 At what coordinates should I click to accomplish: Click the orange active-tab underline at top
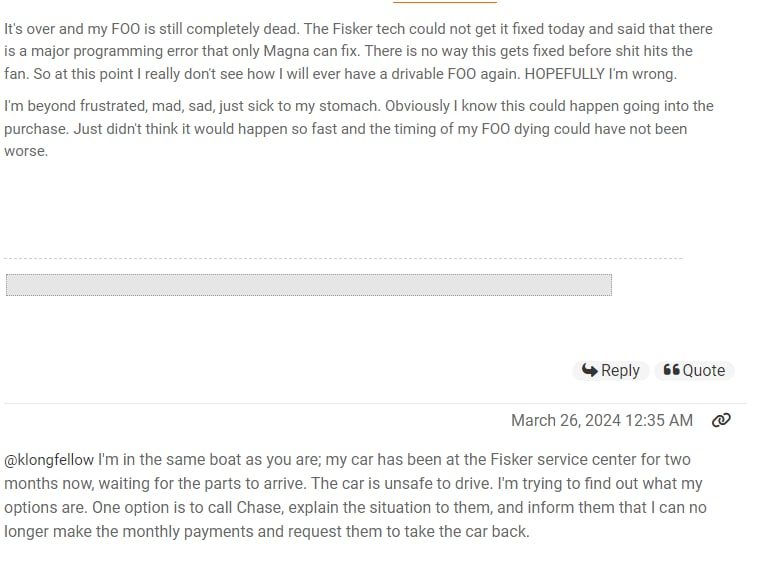click(445, 2)
